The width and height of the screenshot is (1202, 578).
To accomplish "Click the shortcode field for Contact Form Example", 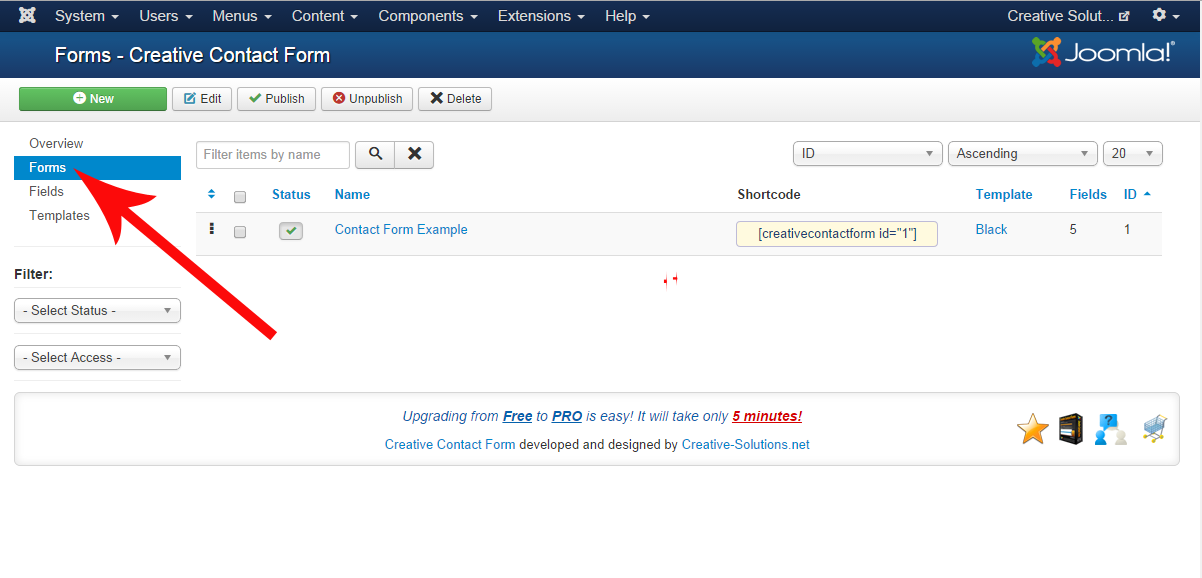I will coord(837,234).
